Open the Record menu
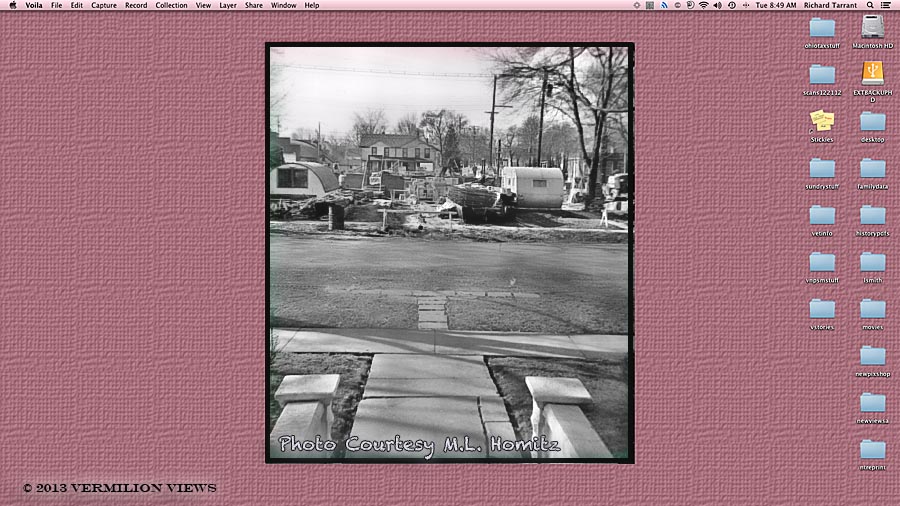 click(136, 5)
